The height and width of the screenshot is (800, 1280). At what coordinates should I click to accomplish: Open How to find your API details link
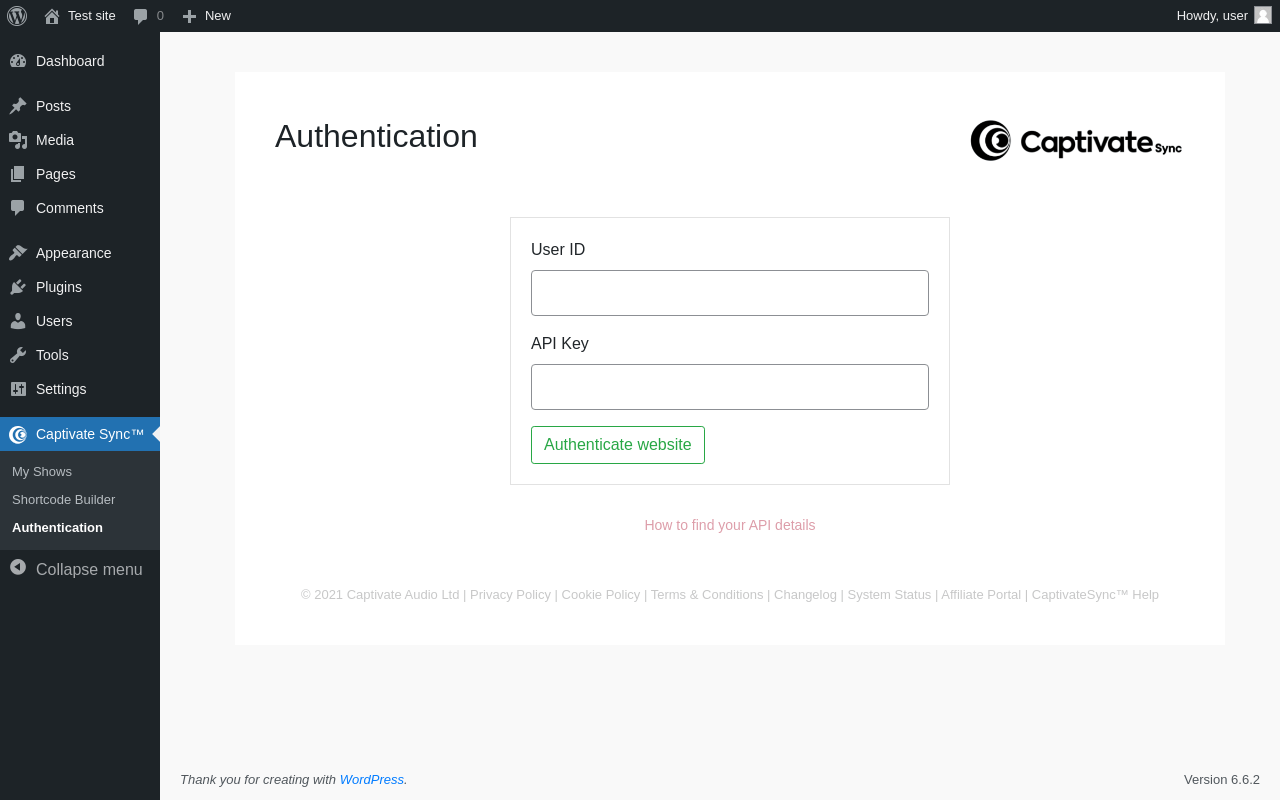pos(729,525)
